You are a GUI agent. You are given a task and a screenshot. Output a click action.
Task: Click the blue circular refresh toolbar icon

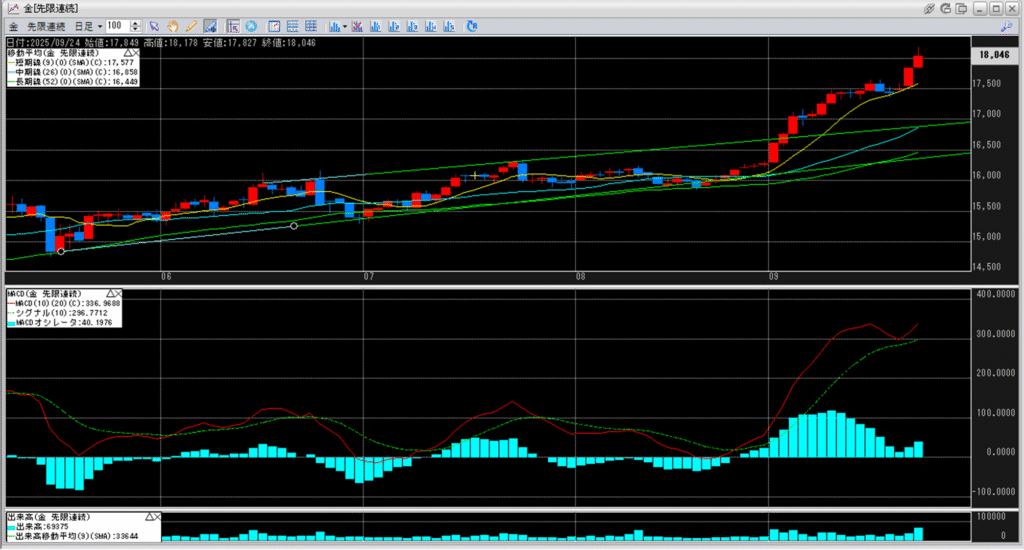point(251,25)
